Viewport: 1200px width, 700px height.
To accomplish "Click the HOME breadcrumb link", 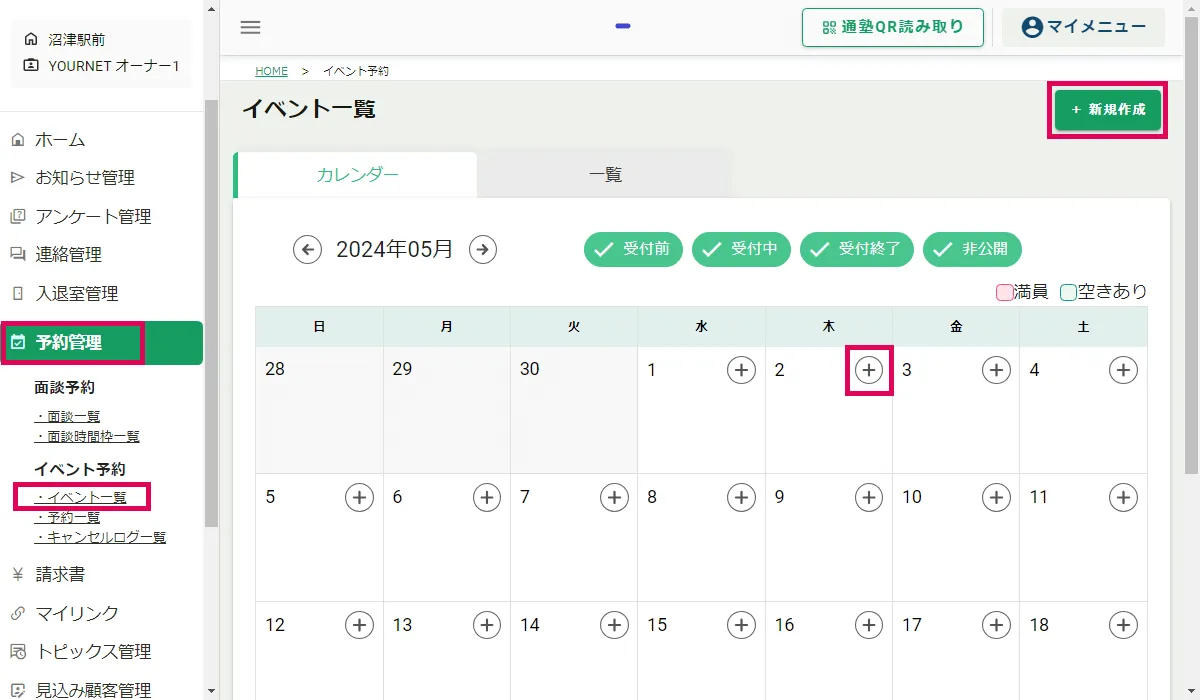I will click(x=271, y=71).
